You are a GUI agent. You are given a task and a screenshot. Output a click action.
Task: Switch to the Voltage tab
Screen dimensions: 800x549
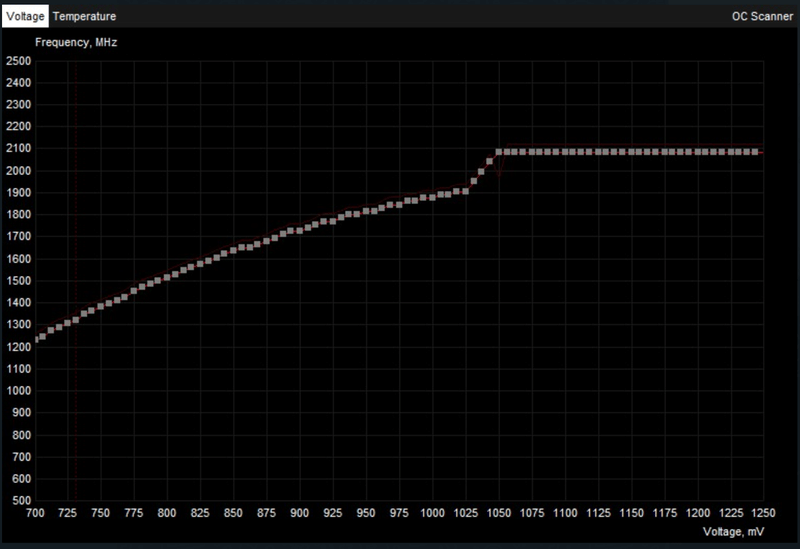tap(25, 16)
